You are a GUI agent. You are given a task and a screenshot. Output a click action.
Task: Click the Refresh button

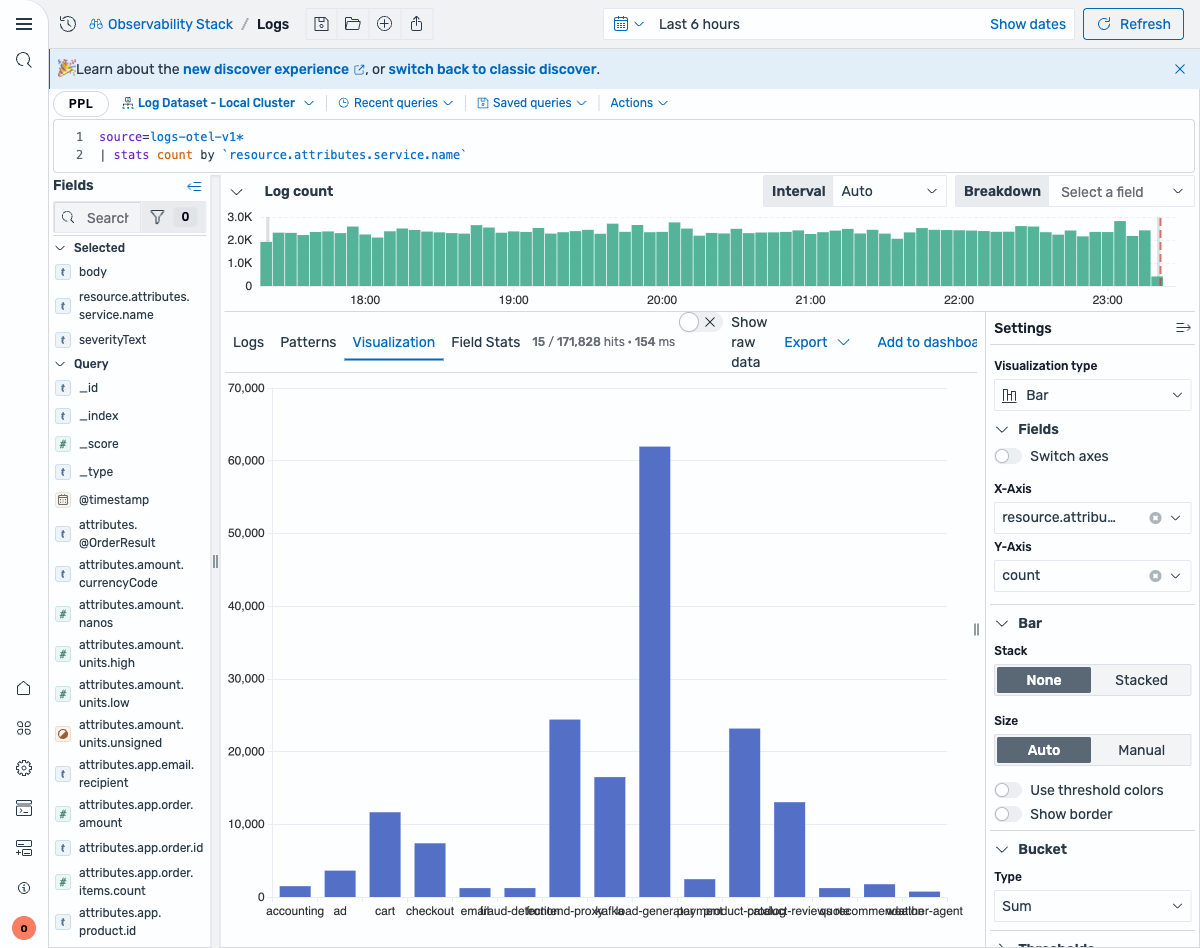(1133, 23)
